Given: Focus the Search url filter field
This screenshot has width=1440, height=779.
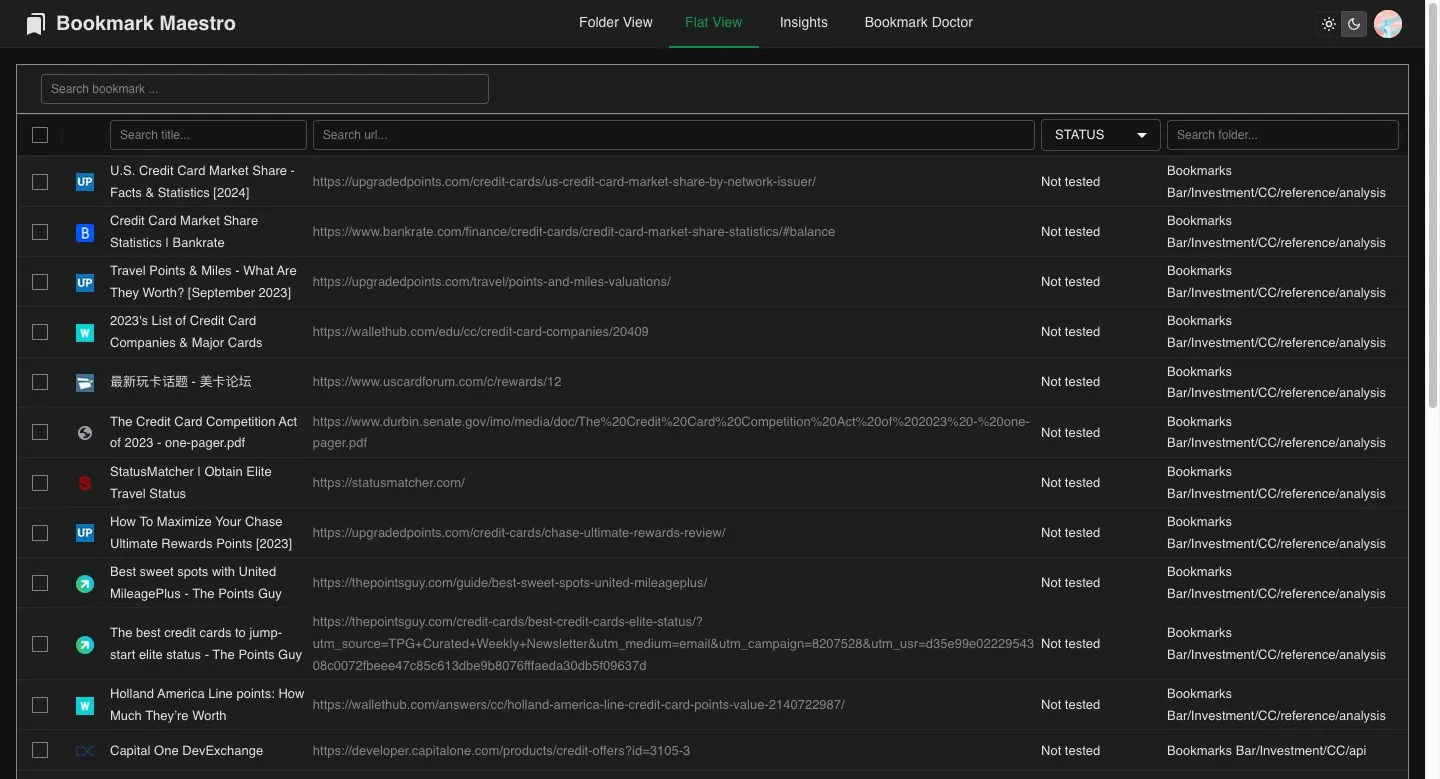Looking at the screenshot, I should 674,135.
